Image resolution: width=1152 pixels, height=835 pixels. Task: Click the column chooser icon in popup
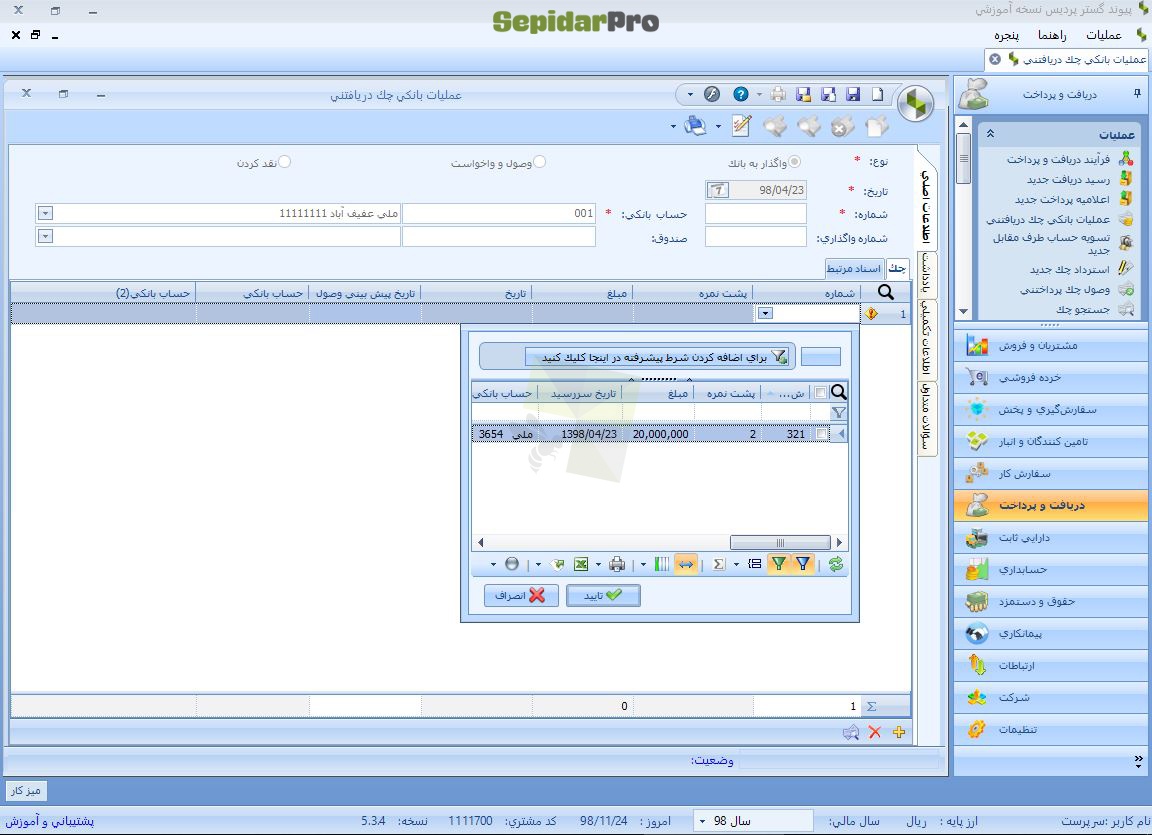point(662,564)
